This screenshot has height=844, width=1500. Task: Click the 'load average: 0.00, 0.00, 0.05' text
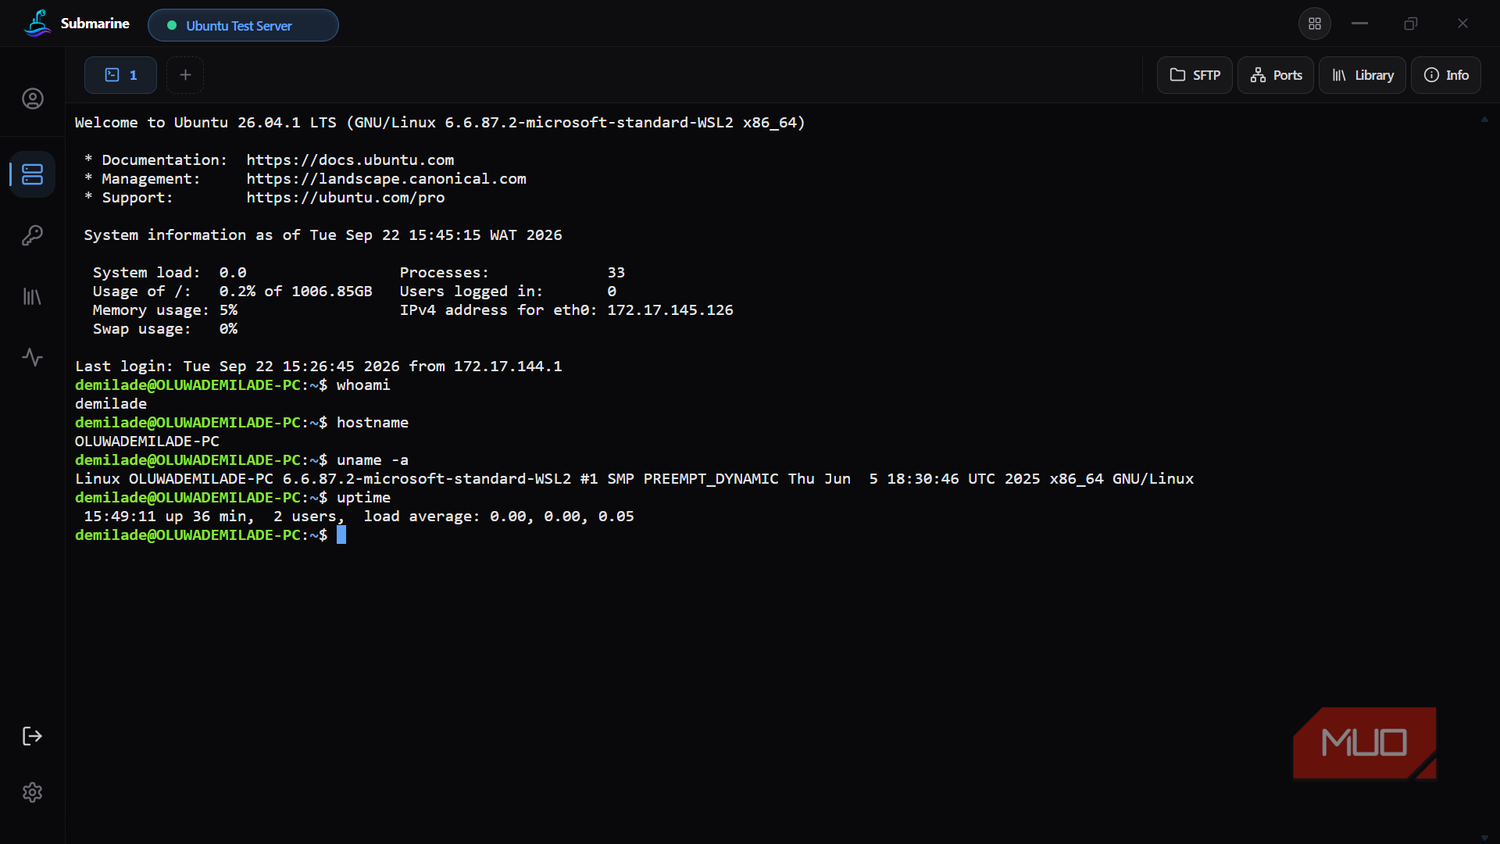[499, 516]
